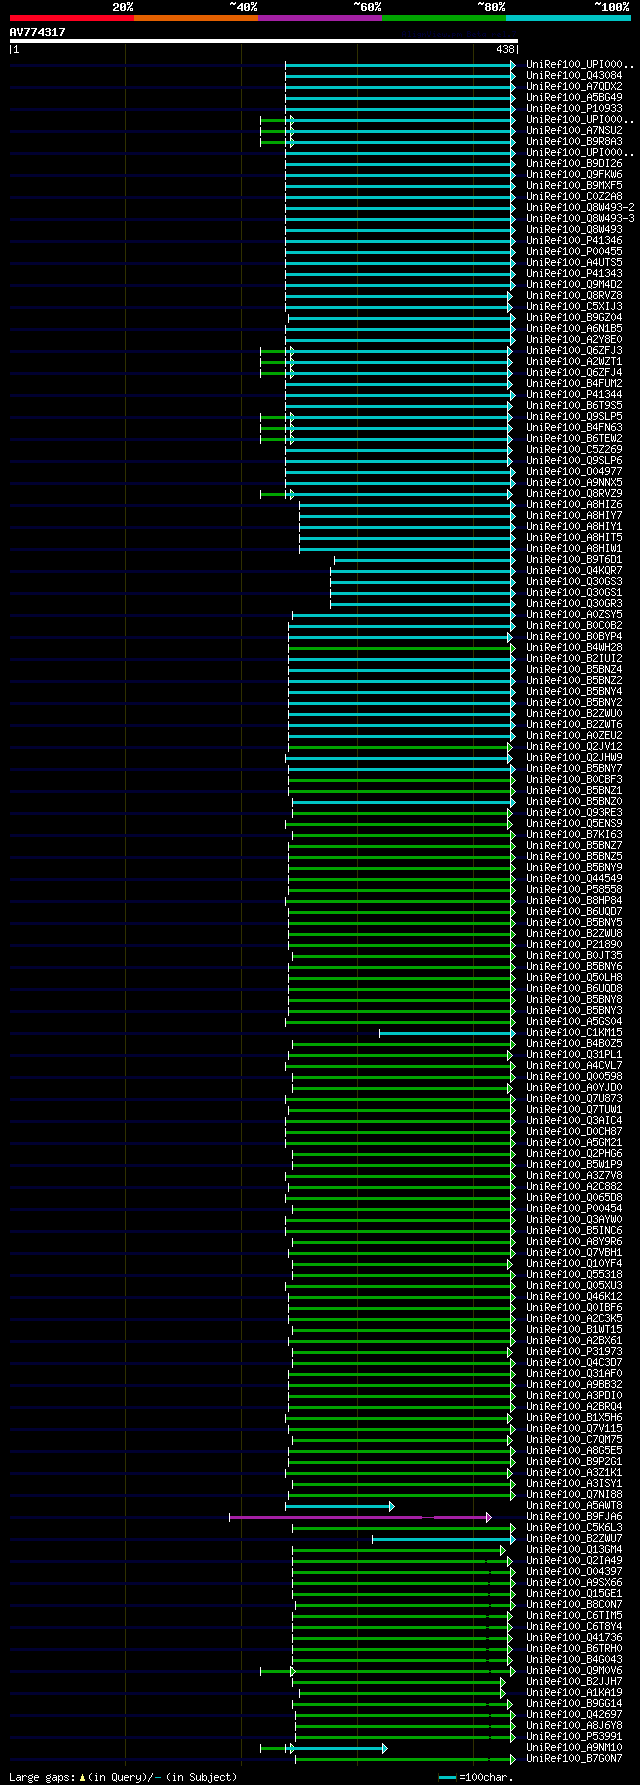The height and width of the screenshot is (1785, 640).
Task: Click the magenta alignment bar for UniRef100_B9FJA6
Action: (x=360, y=1517)
